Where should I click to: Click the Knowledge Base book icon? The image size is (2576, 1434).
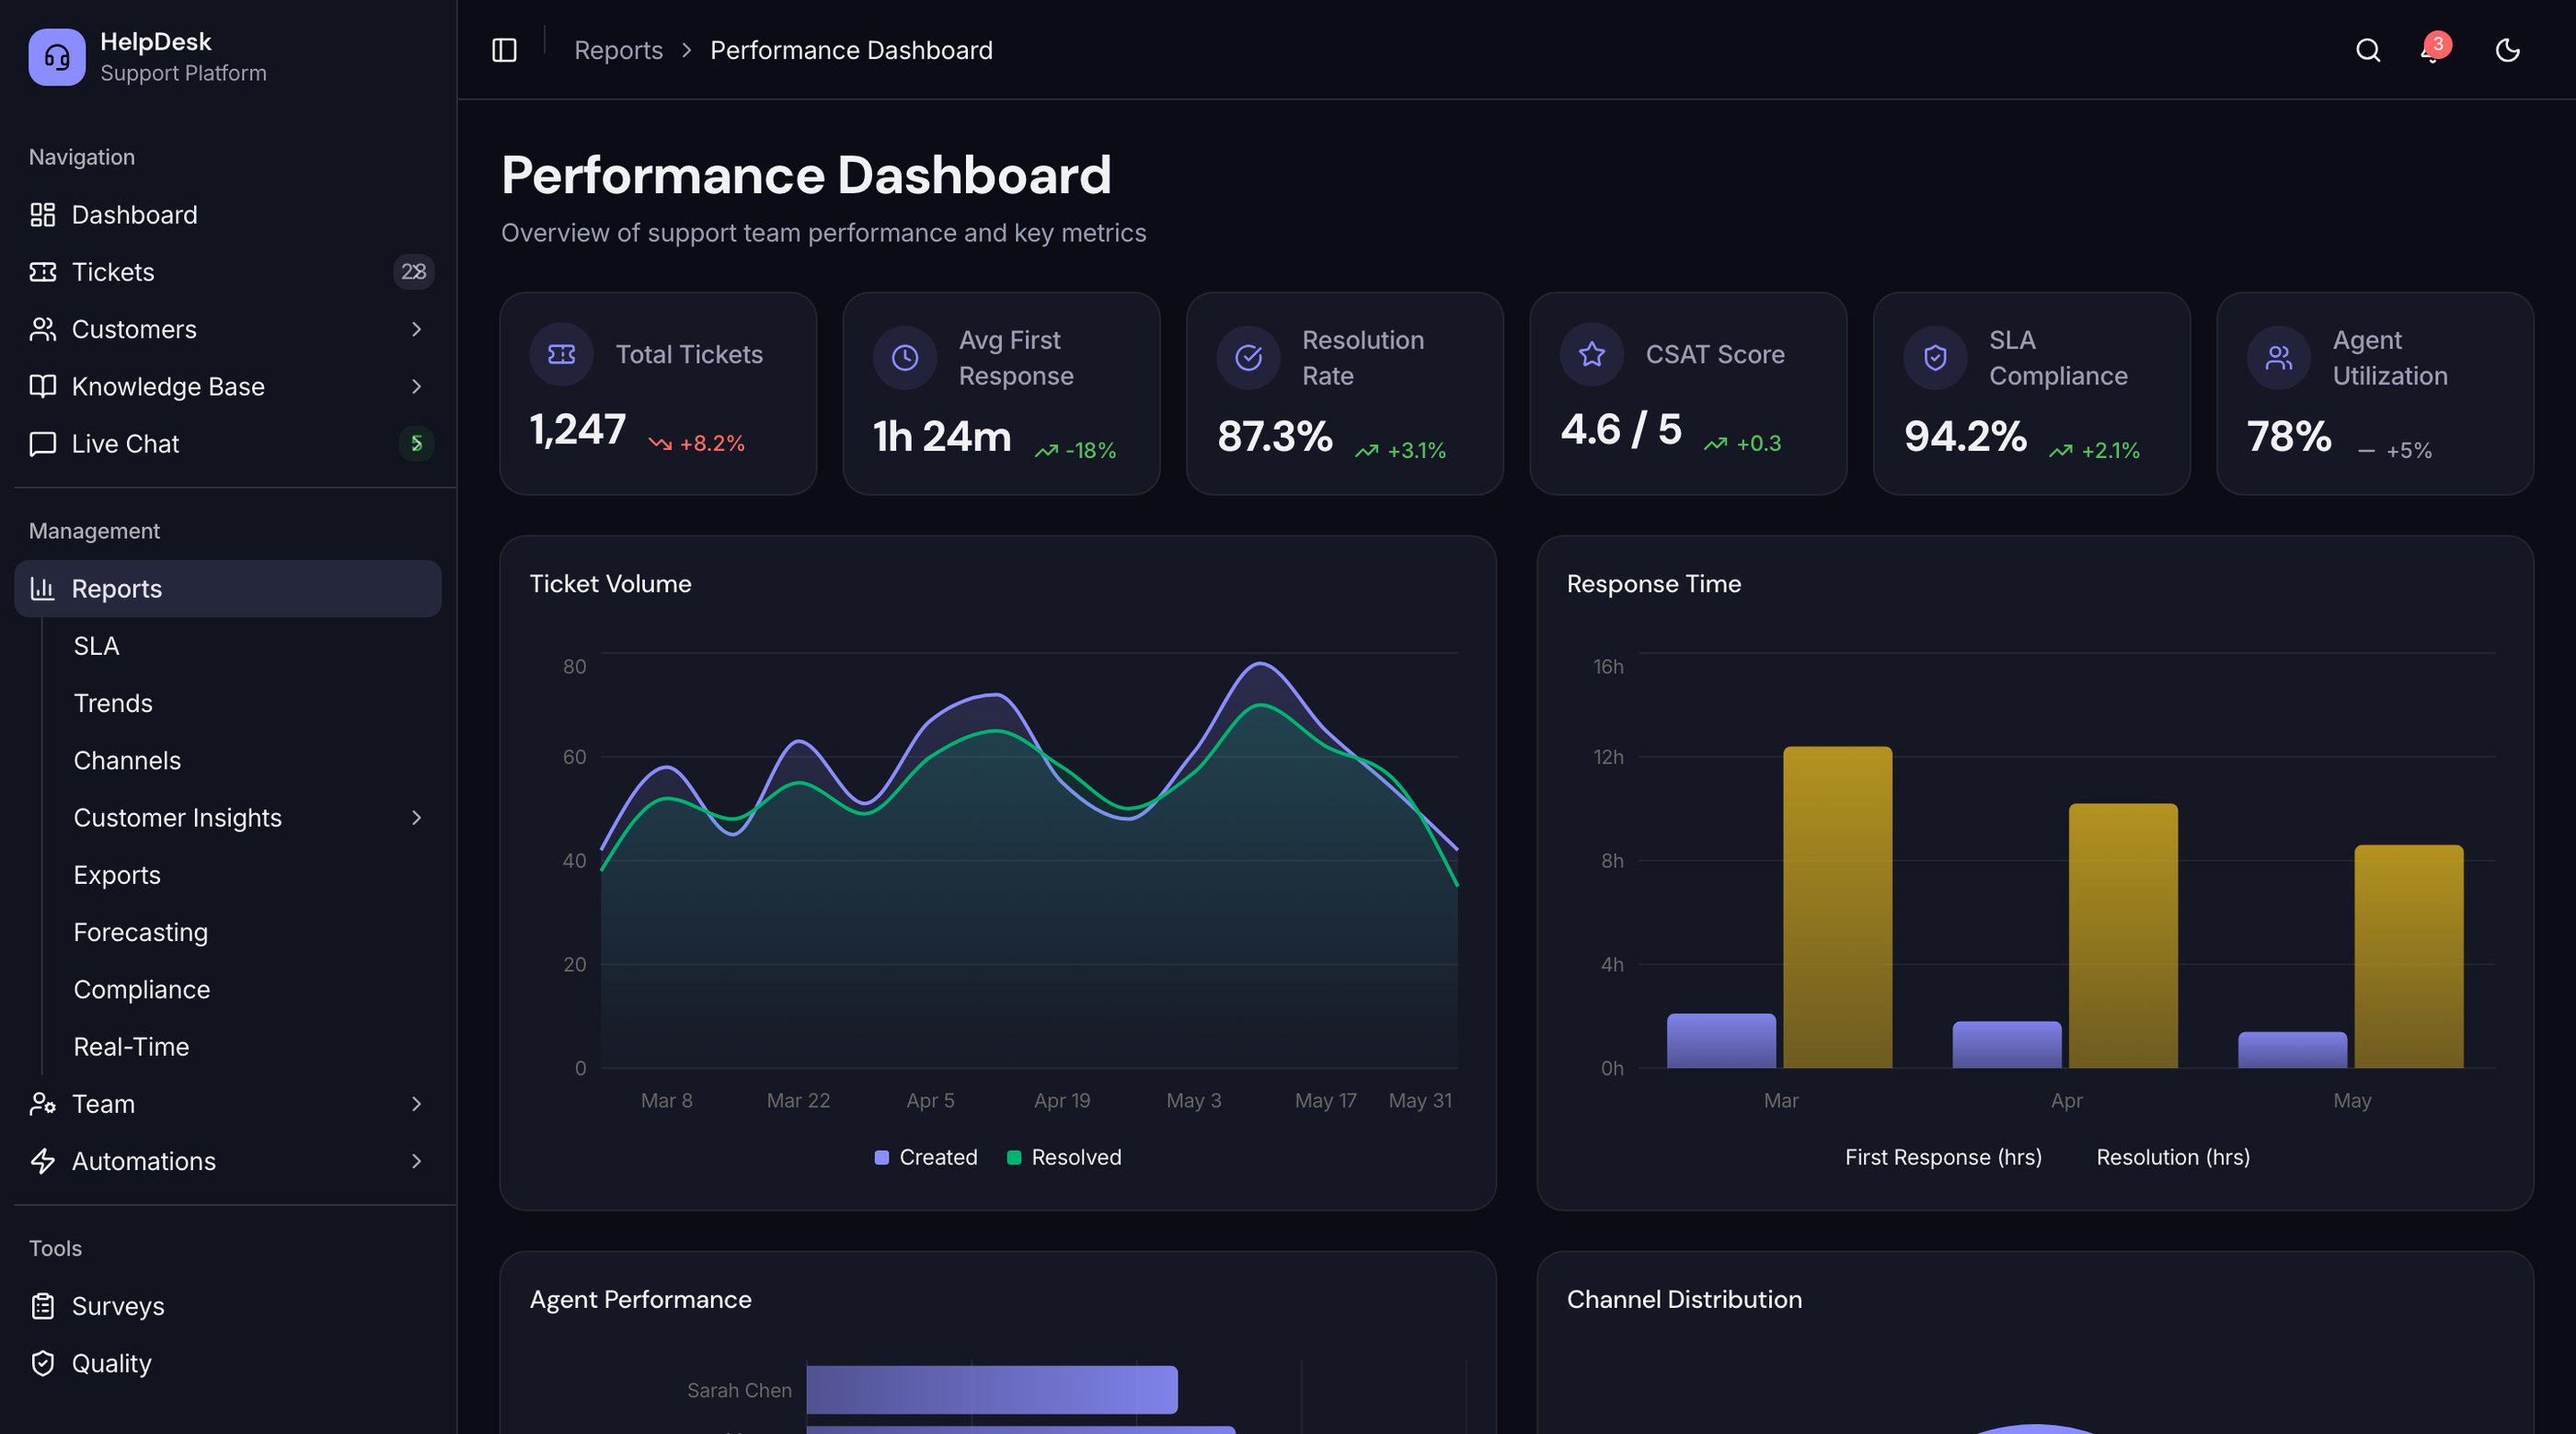pyautogui.click(x=42, y=386)
